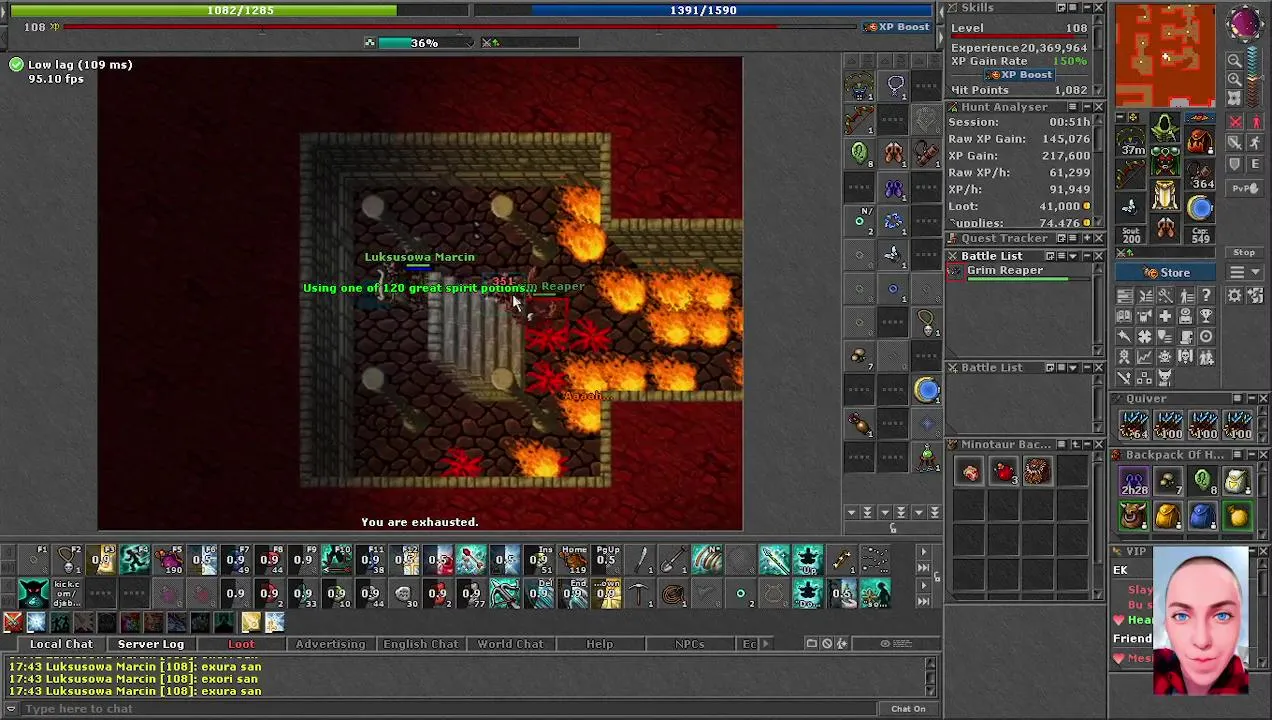Open the trophy icon in sidebar
Image resolution: width=1272 pixels, height=720 pixels.
(1207, 317)
